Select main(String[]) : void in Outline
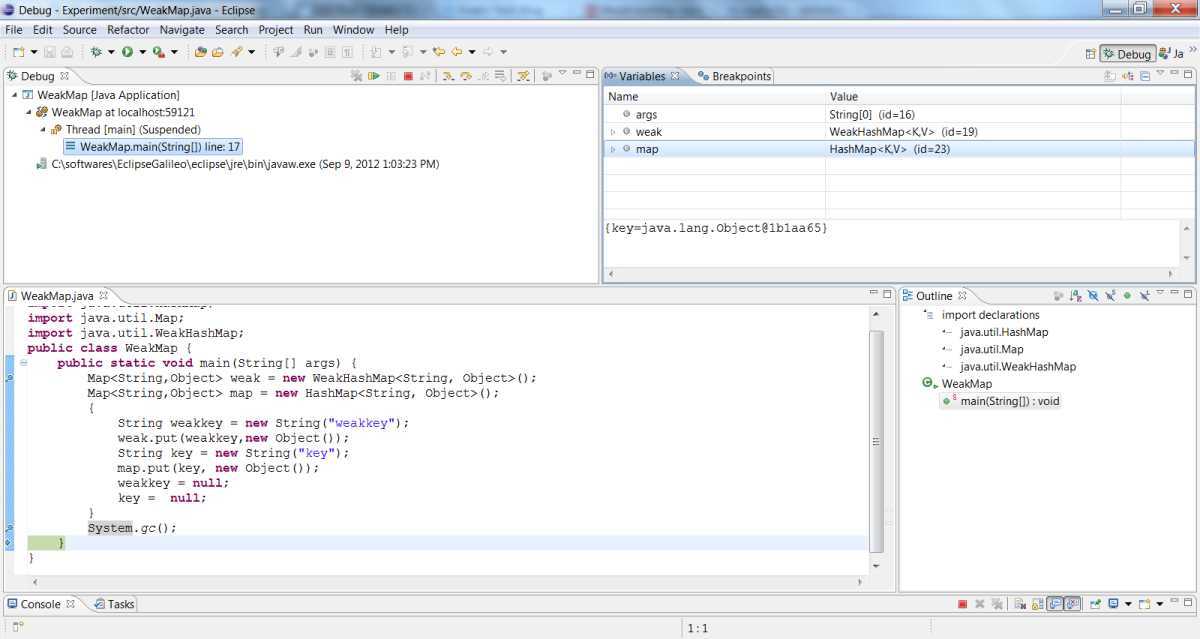1200x639 pixels. [1001, 401]
